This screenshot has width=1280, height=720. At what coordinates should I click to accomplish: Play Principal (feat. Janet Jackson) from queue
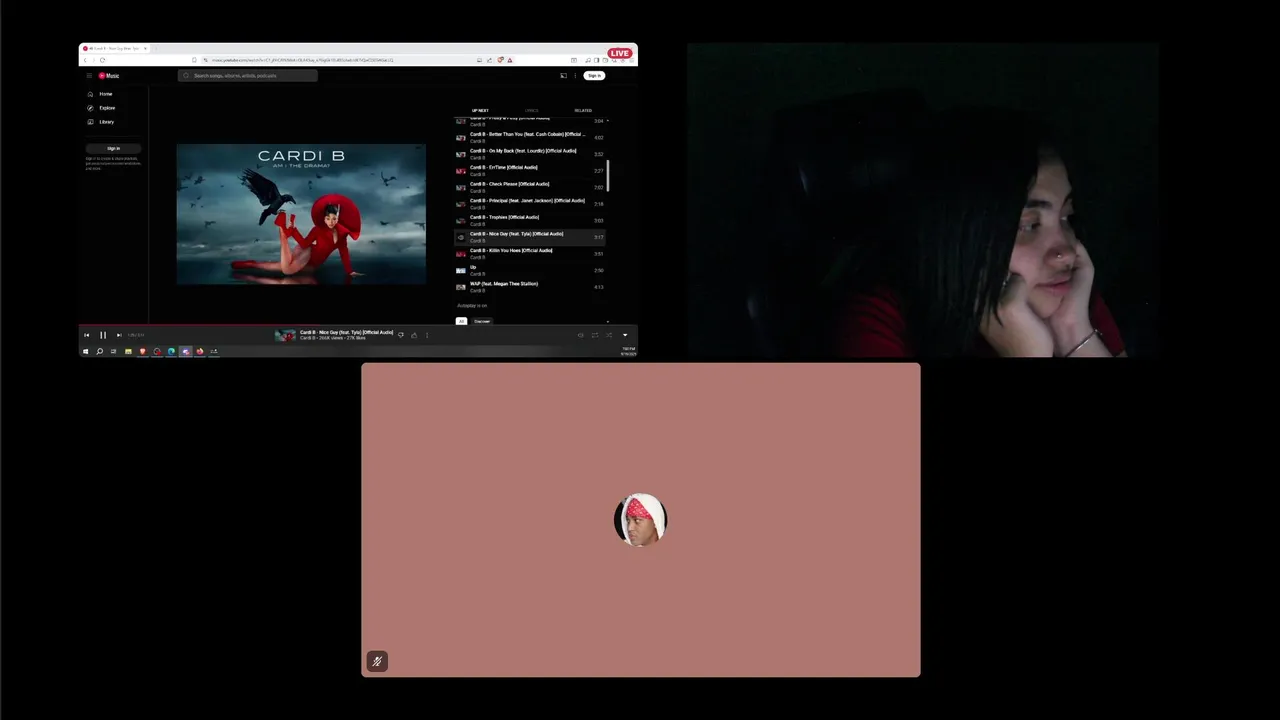tap(529, 204)
